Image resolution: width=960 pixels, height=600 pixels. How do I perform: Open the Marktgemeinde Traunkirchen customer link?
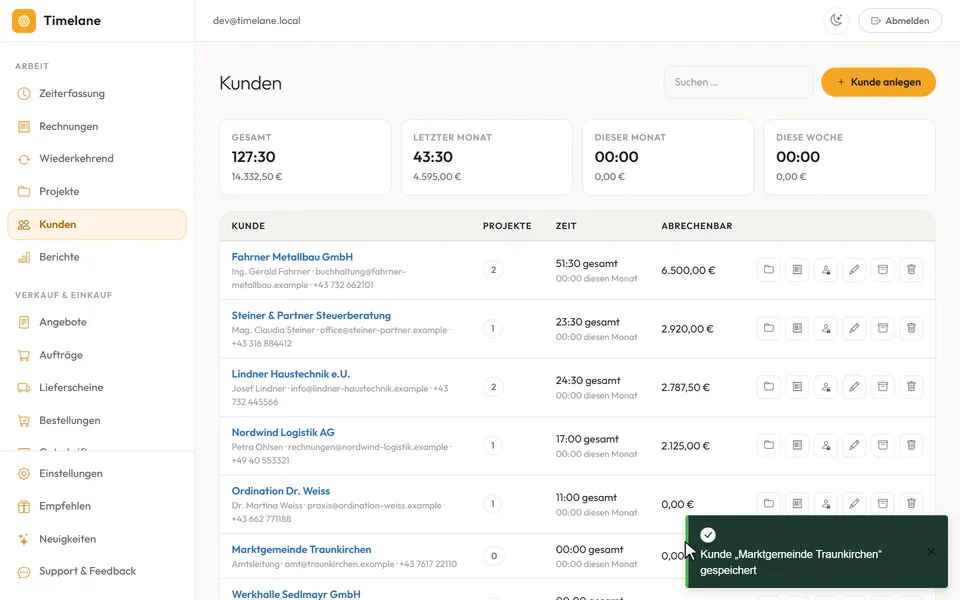pos(301,549)
